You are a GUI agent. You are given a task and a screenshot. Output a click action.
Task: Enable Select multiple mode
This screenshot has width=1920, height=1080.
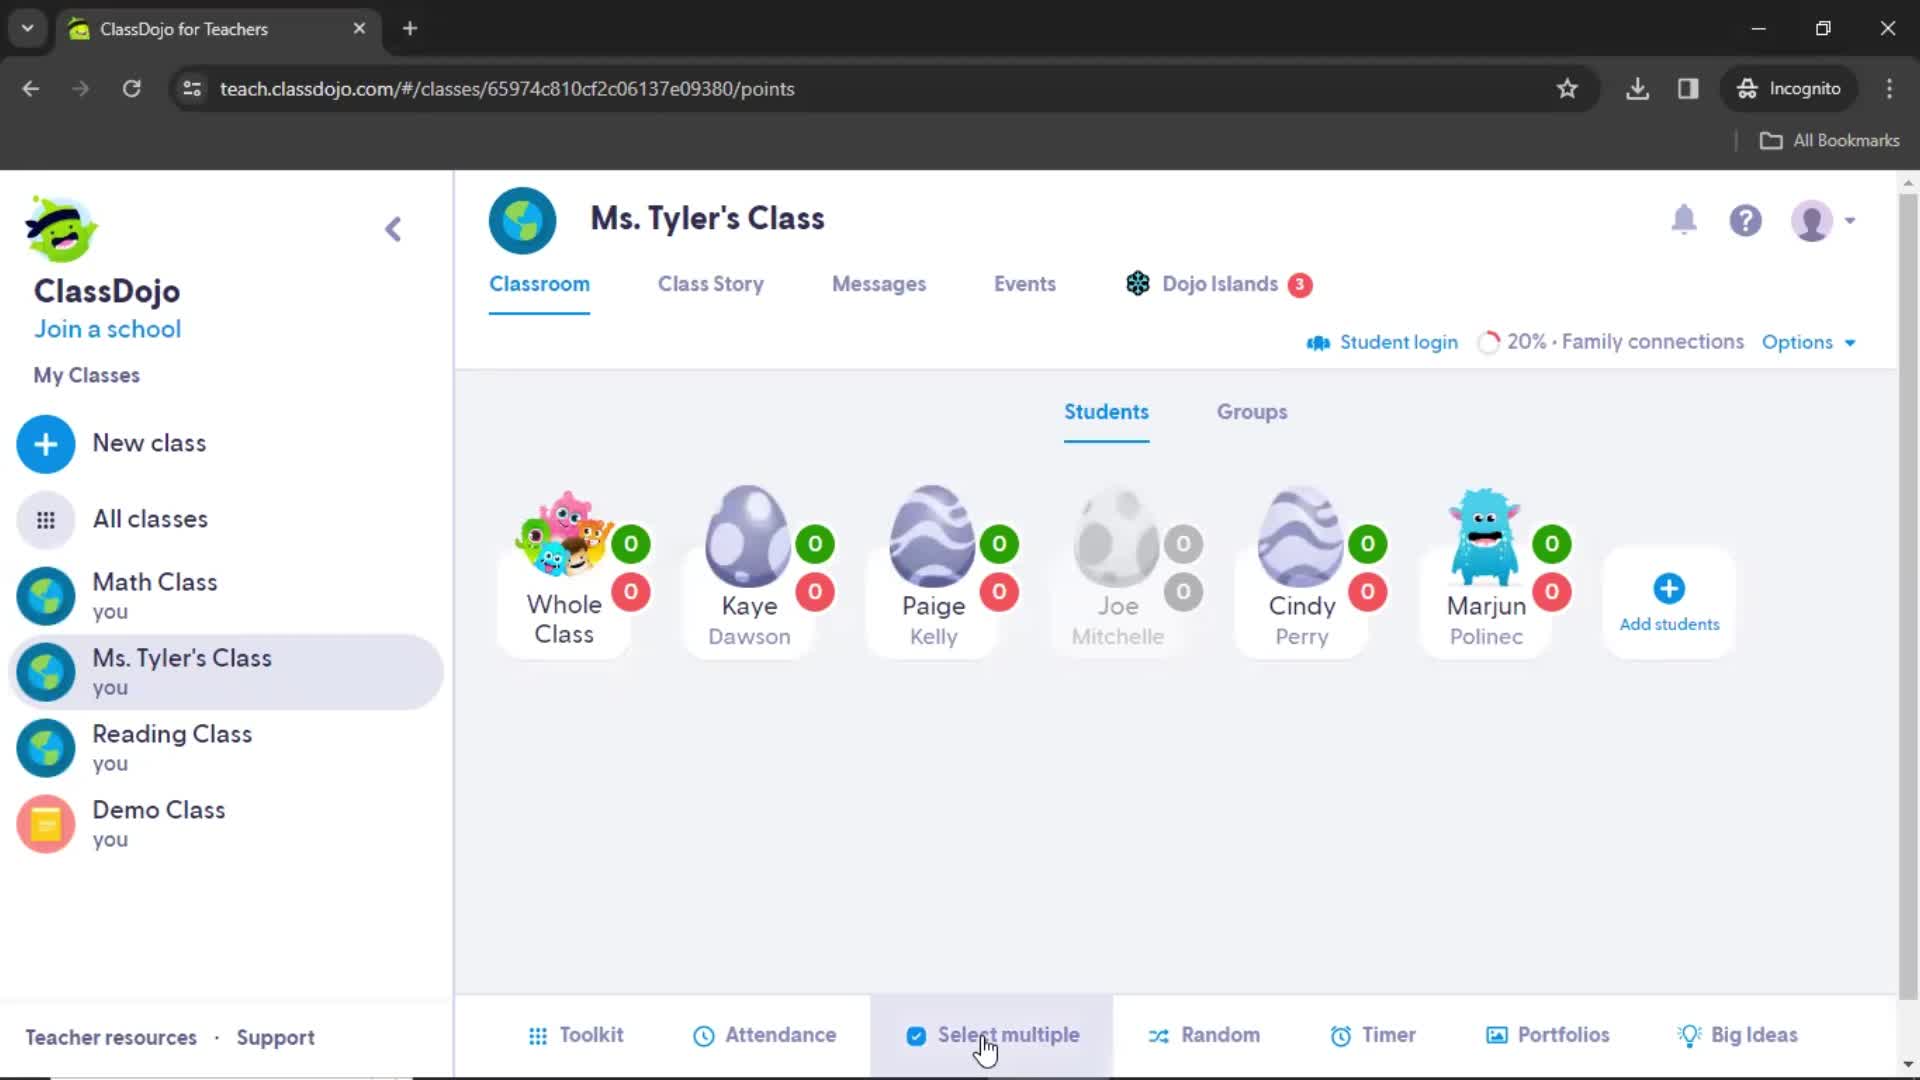tap(990, 1034)
